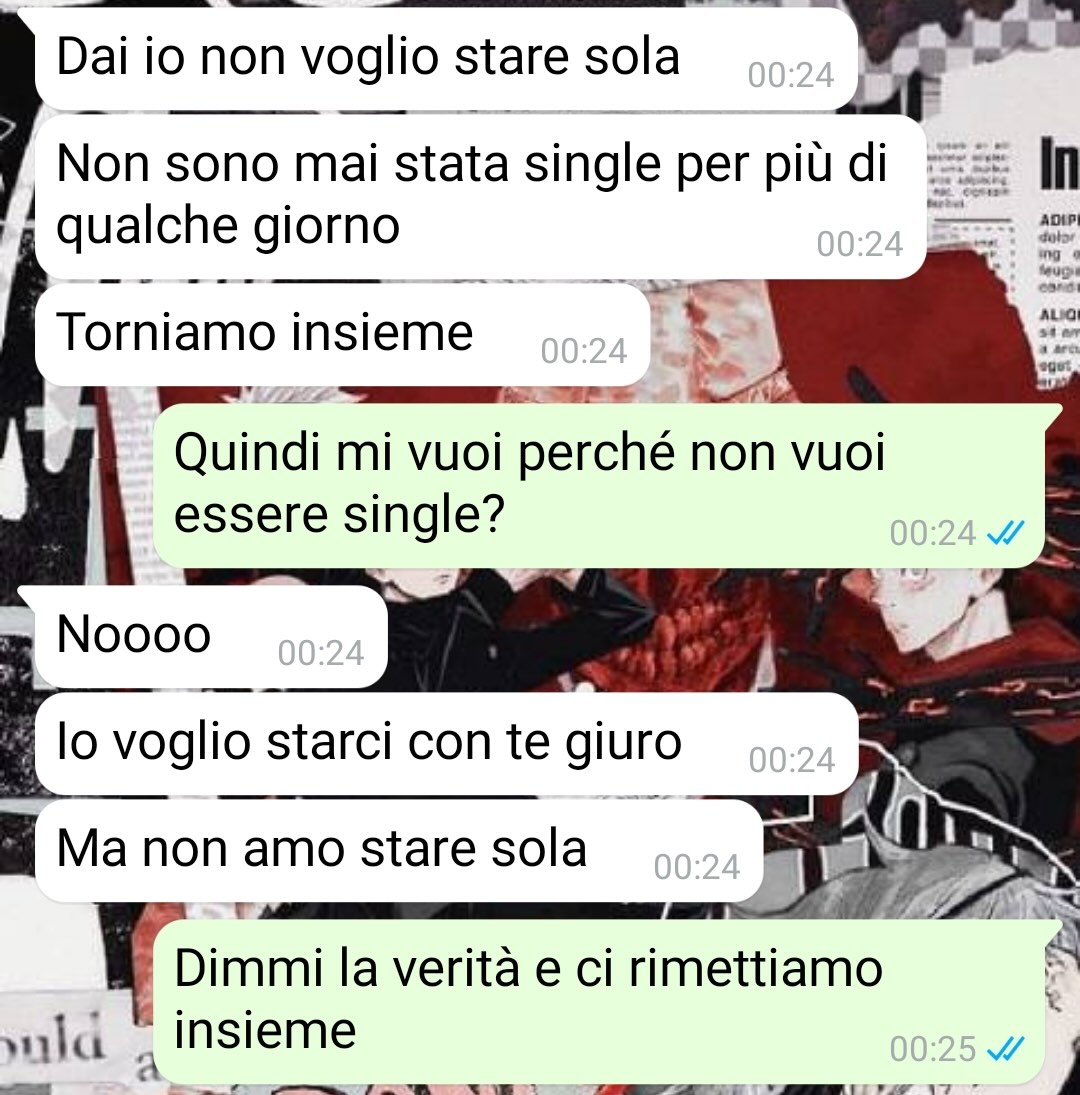Tap the 00:25 timestamp on the last message
1080x1095 pixels.
[x=932, y=1049]
